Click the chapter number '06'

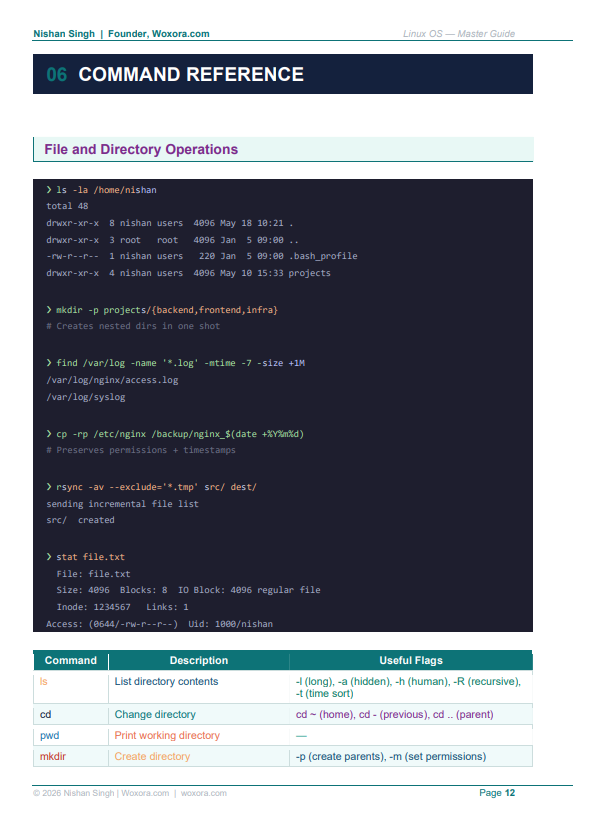click(x=56, y=74)
